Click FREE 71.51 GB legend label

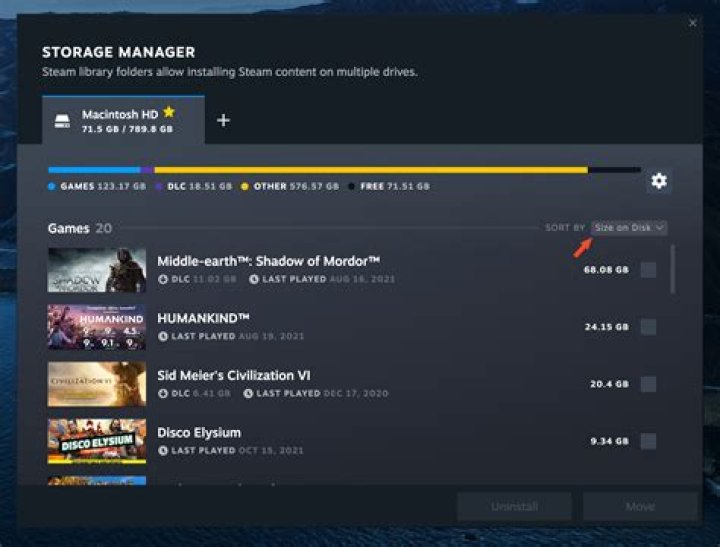[395, 186]
